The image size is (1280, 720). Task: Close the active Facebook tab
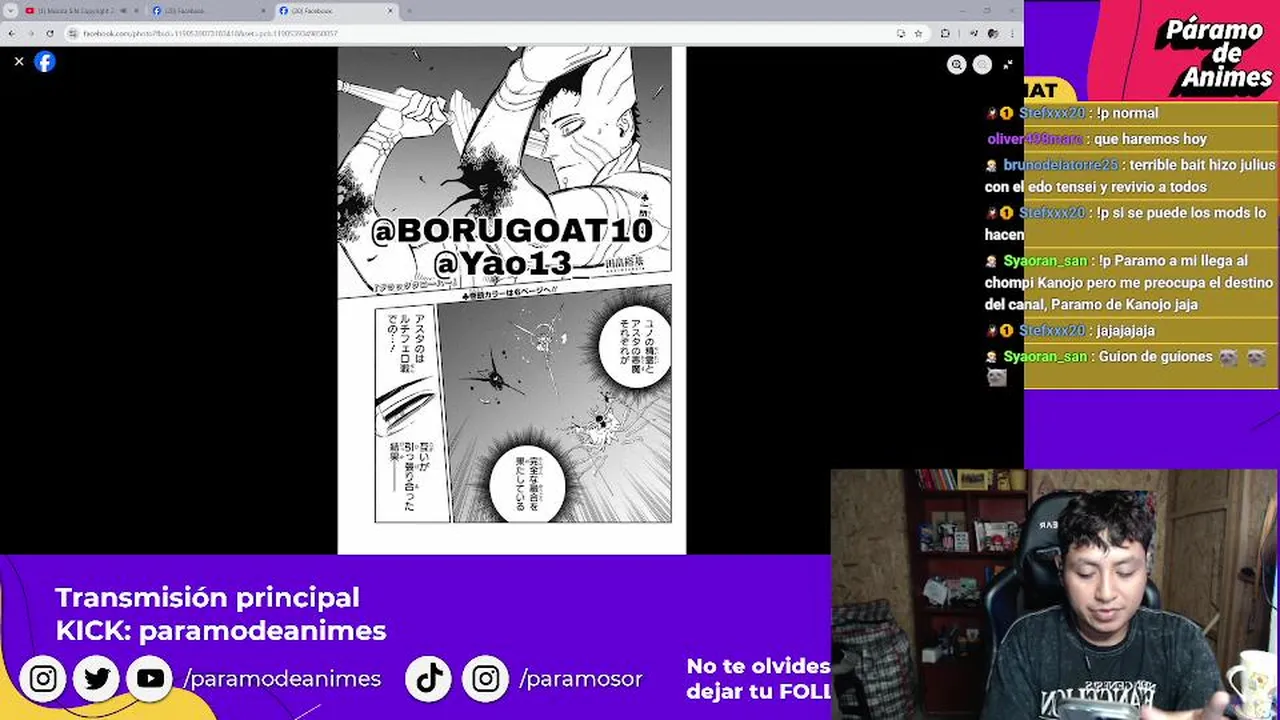pyautogui.click(x=391, y=11)
